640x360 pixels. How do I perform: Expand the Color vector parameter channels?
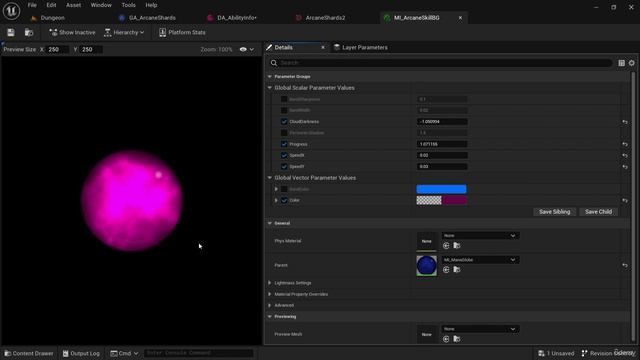[276, 200]
